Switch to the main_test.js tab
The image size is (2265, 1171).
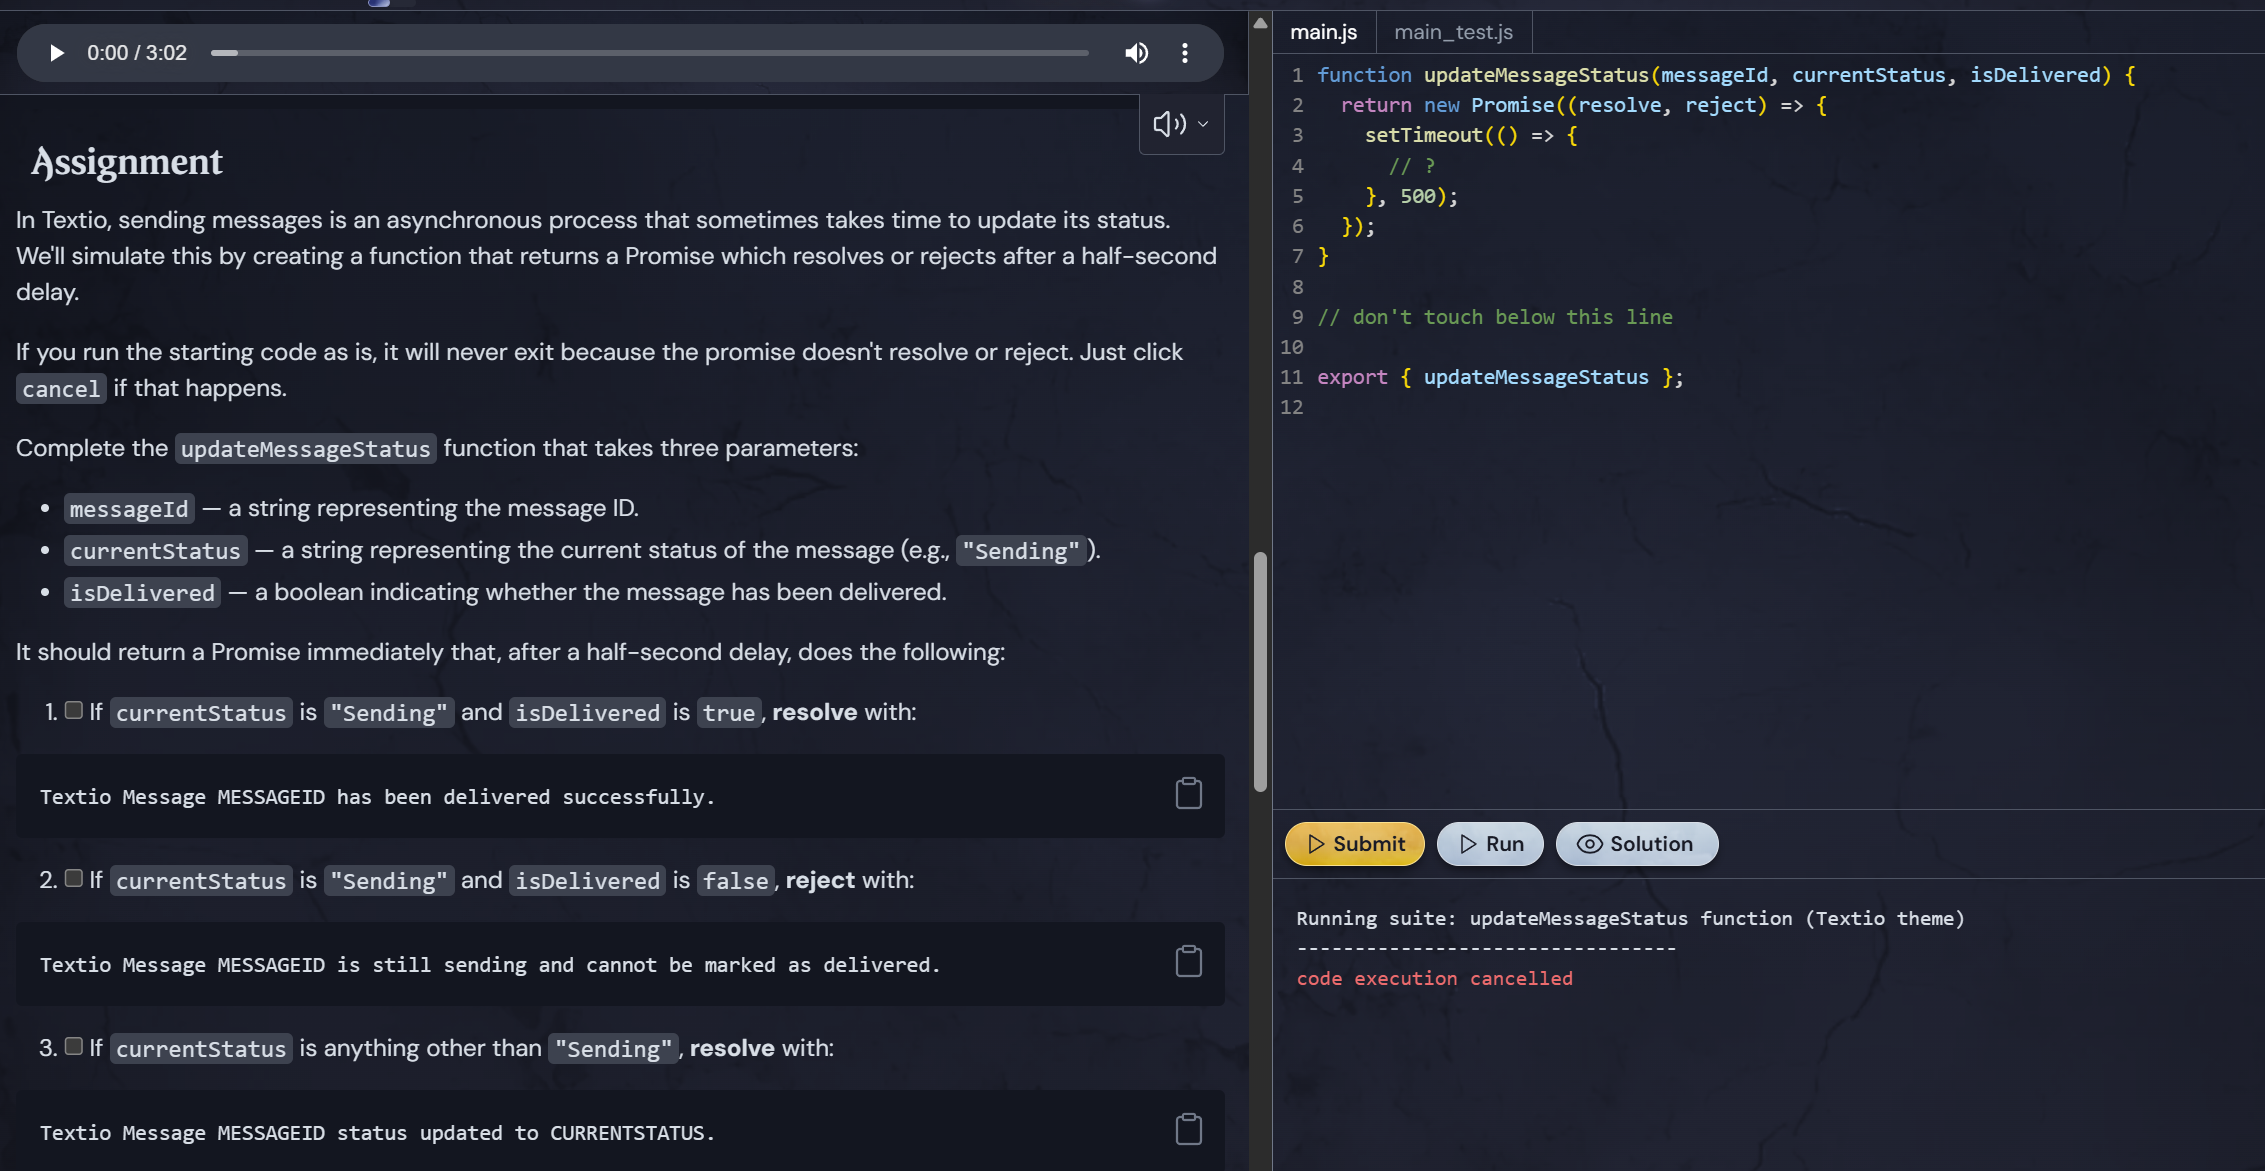tap(1453, 32)
